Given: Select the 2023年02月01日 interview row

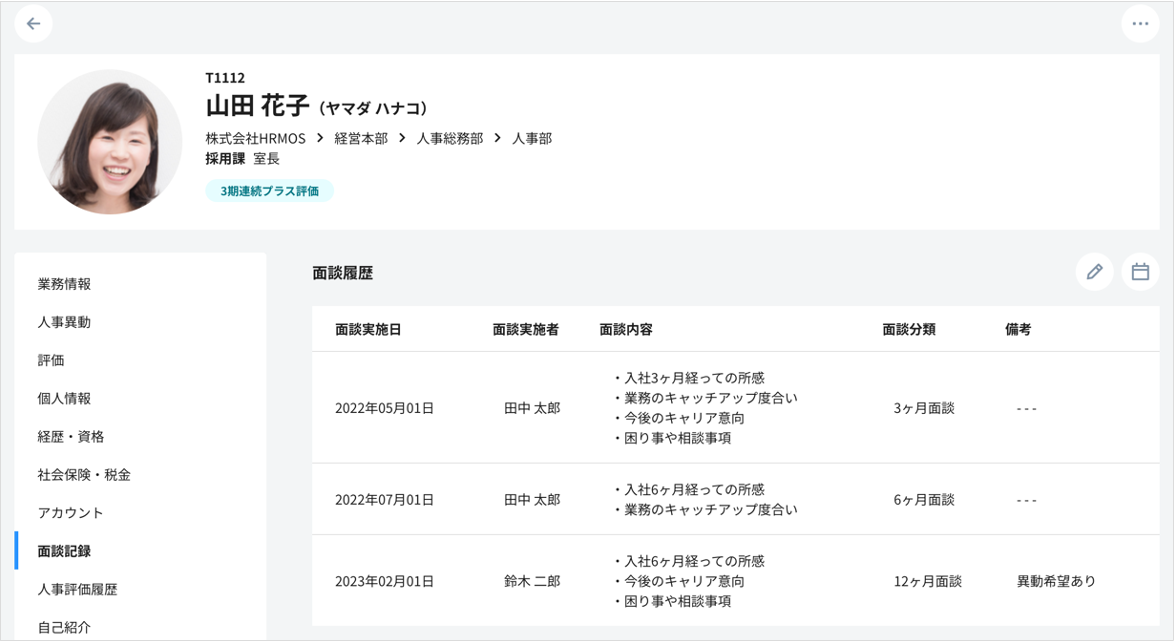Looking at the screenshot, I should coord(383,580).
